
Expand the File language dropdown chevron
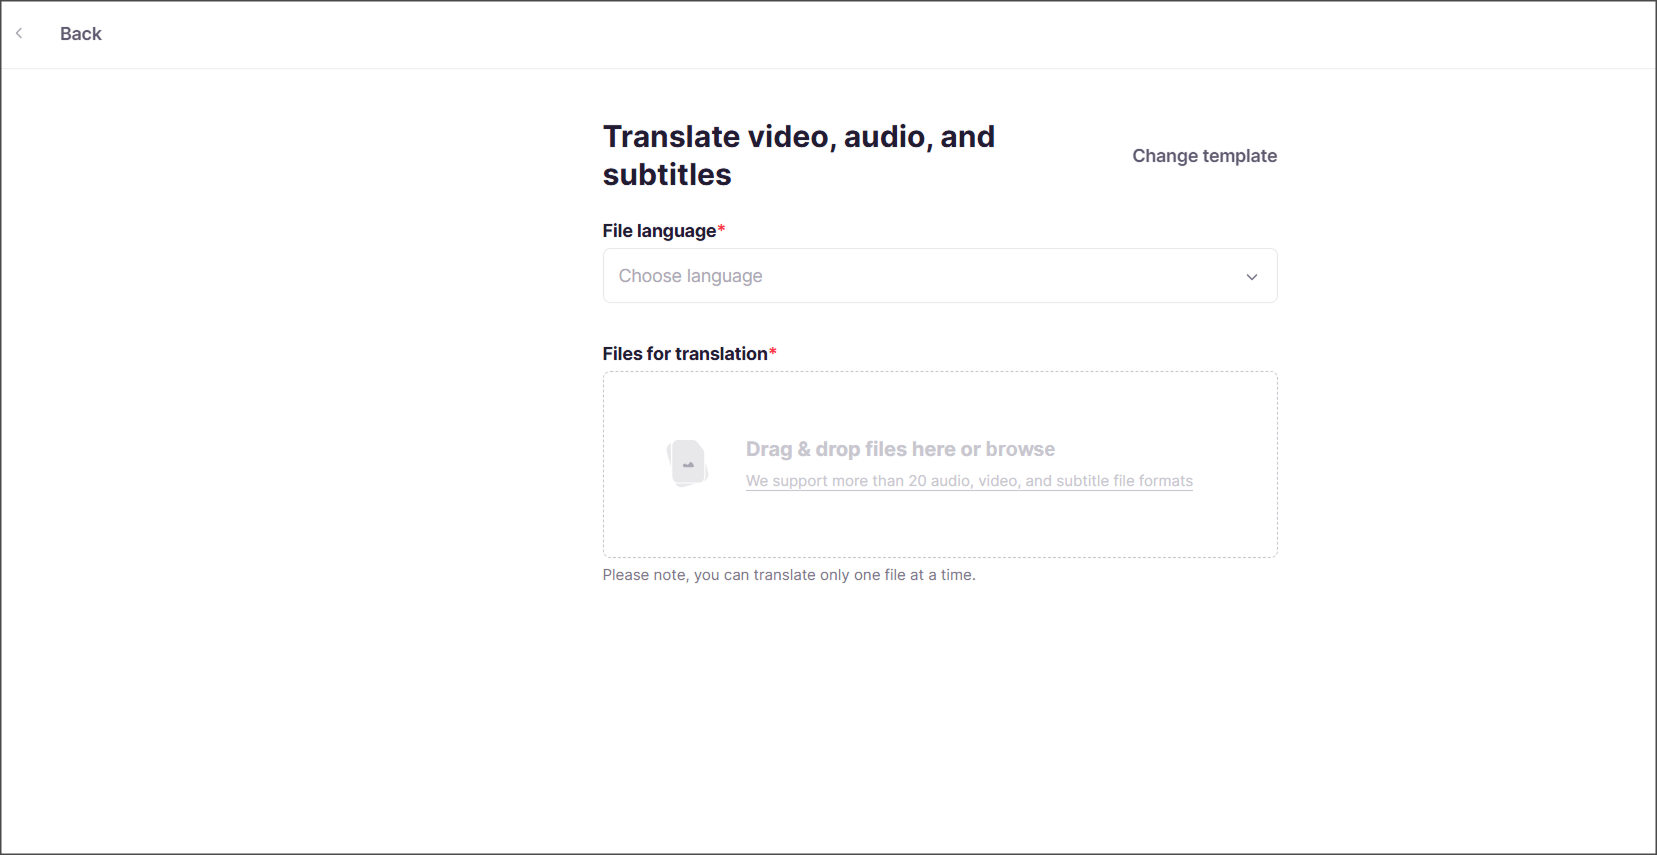tap(1251, 277)
